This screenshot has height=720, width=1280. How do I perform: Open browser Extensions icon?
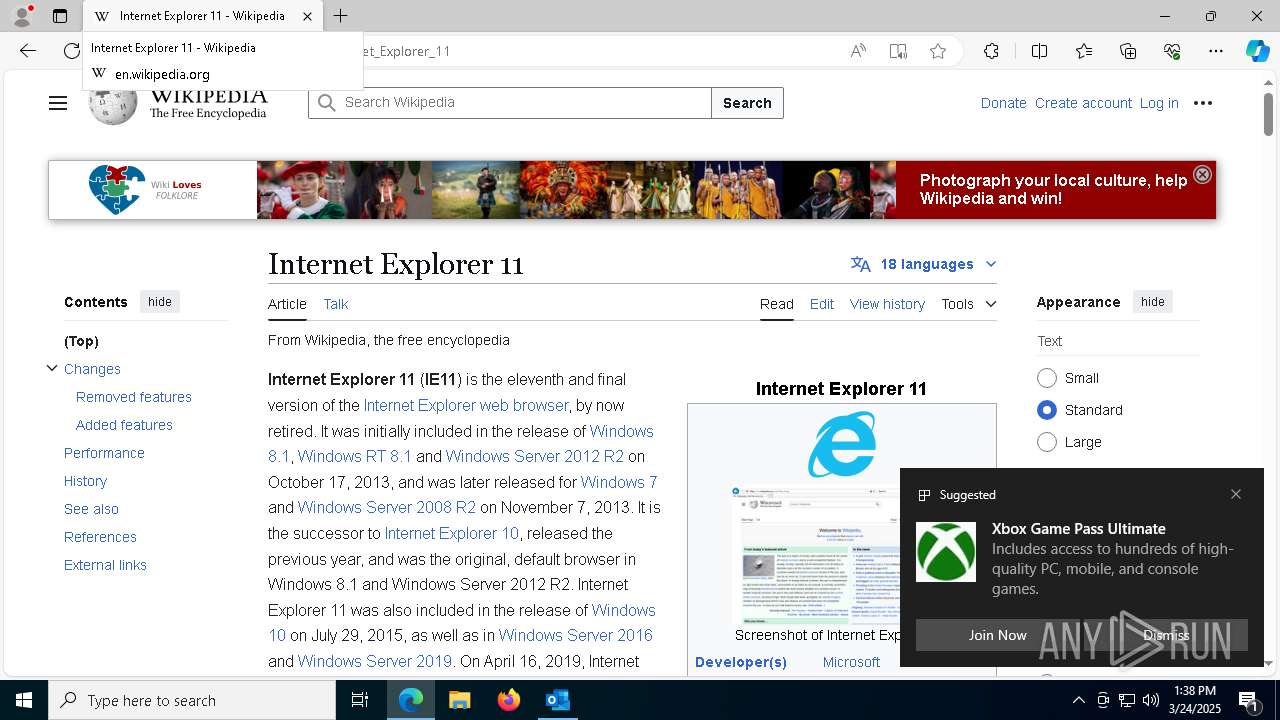(991, 51)
